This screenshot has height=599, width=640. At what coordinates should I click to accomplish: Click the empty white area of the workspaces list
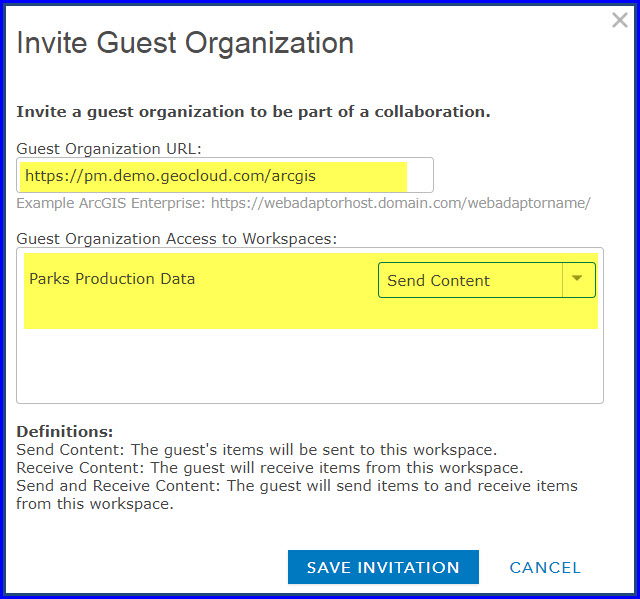[310, 365]
